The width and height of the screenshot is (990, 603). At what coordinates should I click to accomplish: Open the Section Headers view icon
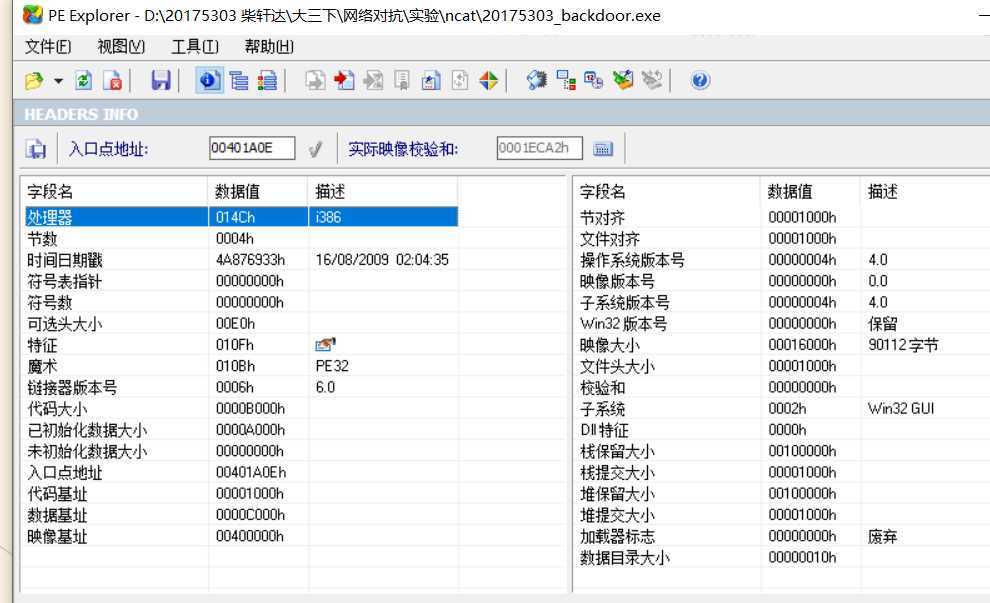pos(267,81)
